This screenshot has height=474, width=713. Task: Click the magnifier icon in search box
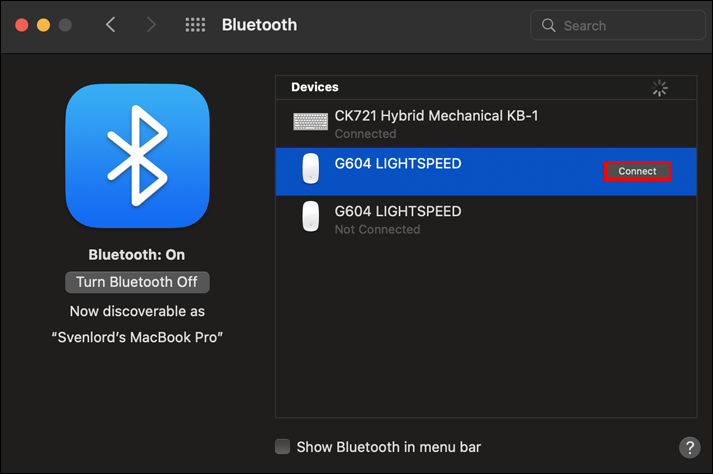549,25
